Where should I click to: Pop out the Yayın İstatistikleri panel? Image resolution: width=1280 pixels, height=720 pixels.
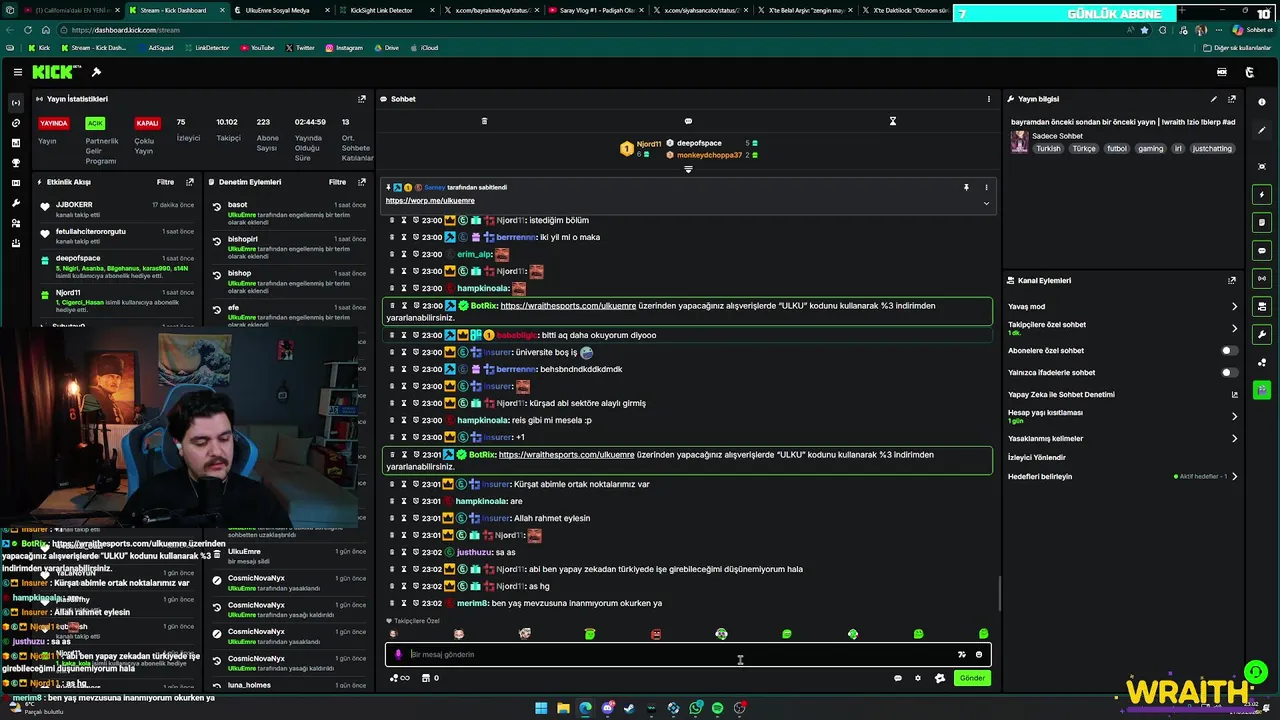point(362,99)
